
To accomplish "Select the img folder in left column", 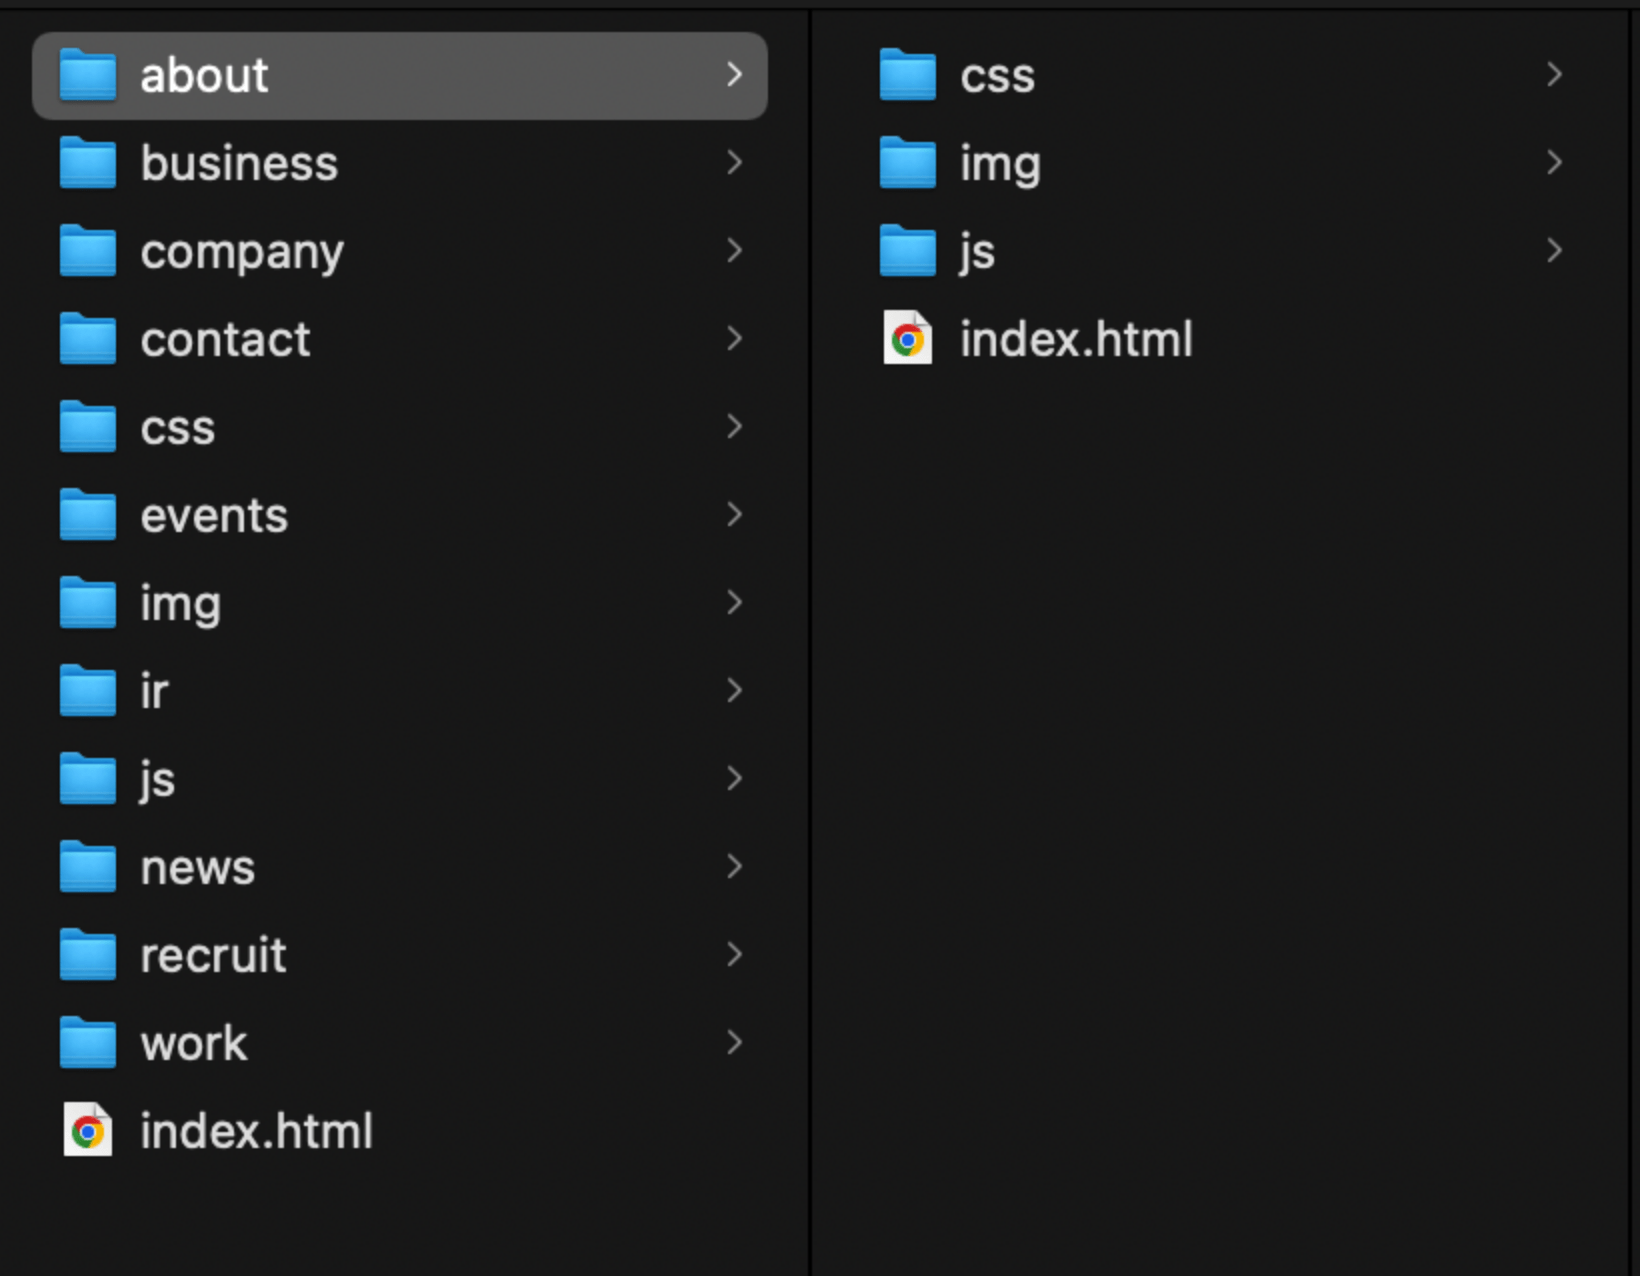I will pyautogui.click(x=400, y=603).
